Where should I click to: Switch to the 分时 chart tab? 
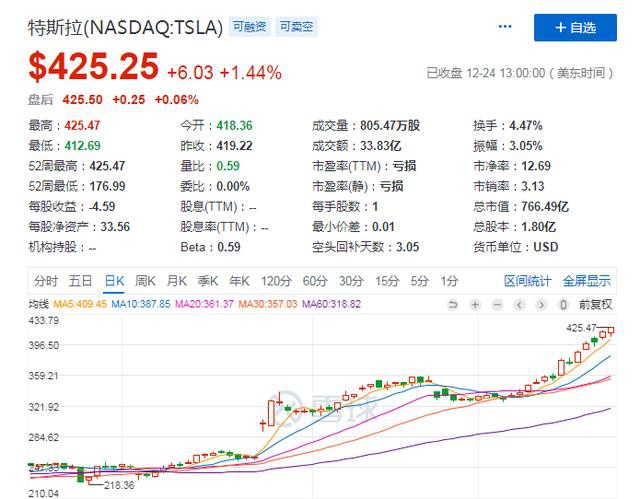46,281
